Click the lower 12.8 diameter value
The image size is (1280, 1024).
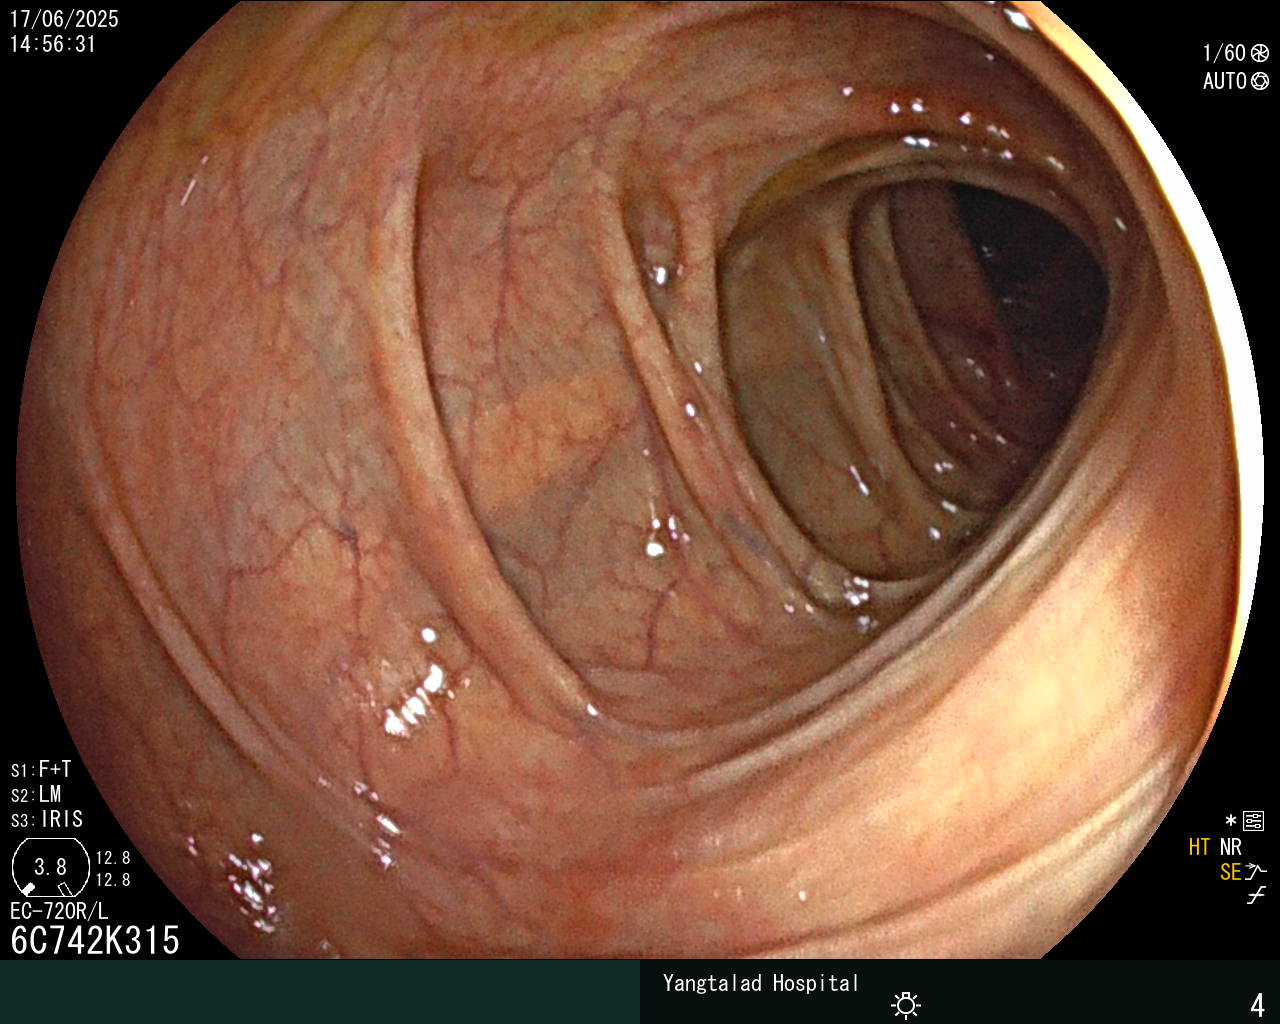(113, 880)
